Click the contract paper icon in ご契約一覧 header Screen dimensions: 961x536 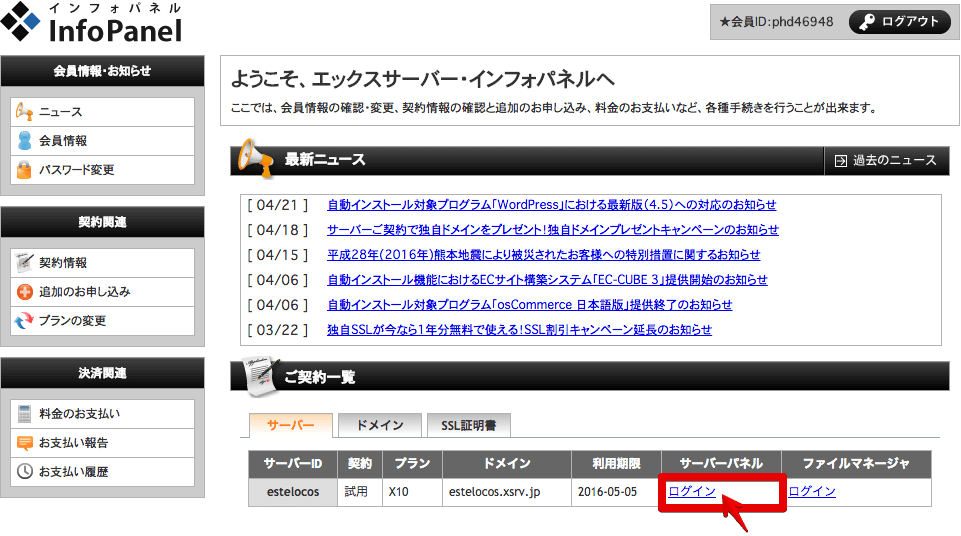coord(260,376)
